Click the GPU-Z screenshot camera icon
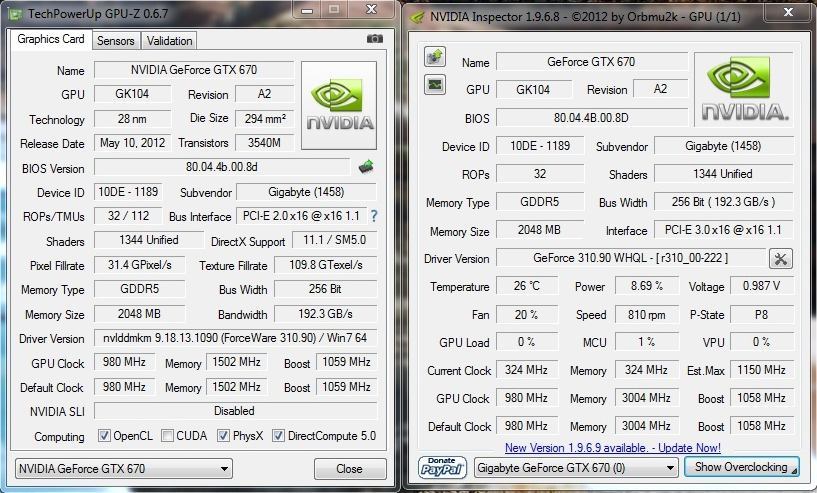This screenshot has width=817, height=493. (x=375, y=39)
